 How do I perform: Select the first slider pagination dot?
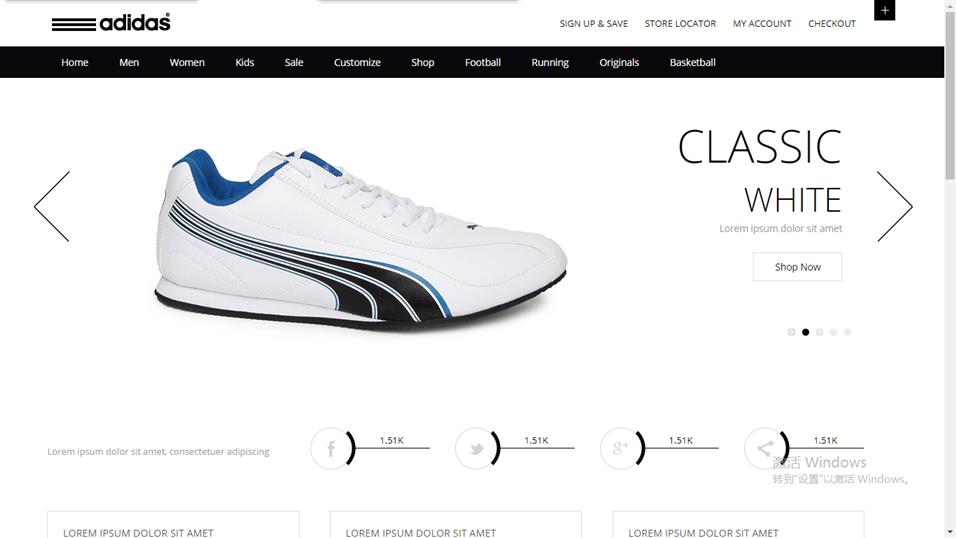coord(791,332)
